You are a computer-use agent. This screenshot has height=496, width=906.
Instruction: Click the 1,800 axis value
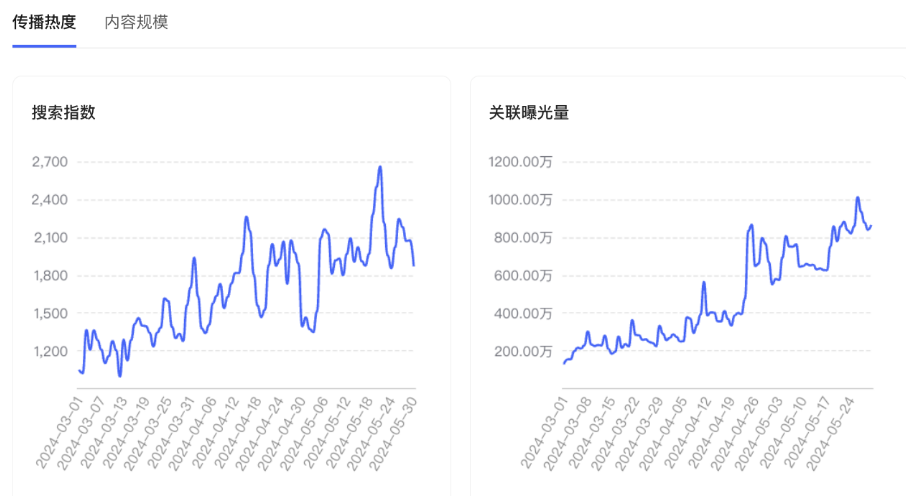(x=50, y=276)
